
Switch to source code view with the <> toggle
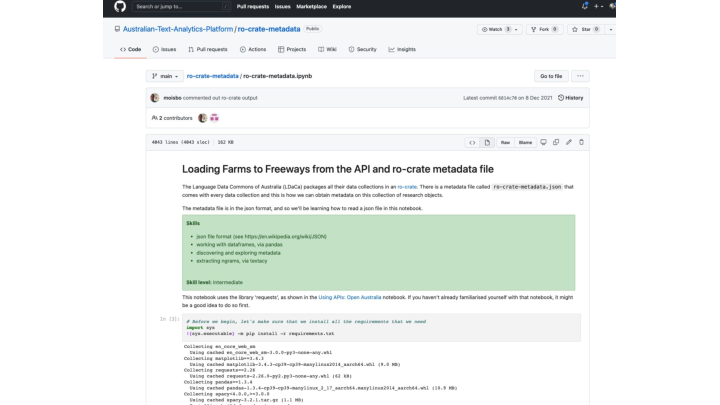(x=472, y=143)
